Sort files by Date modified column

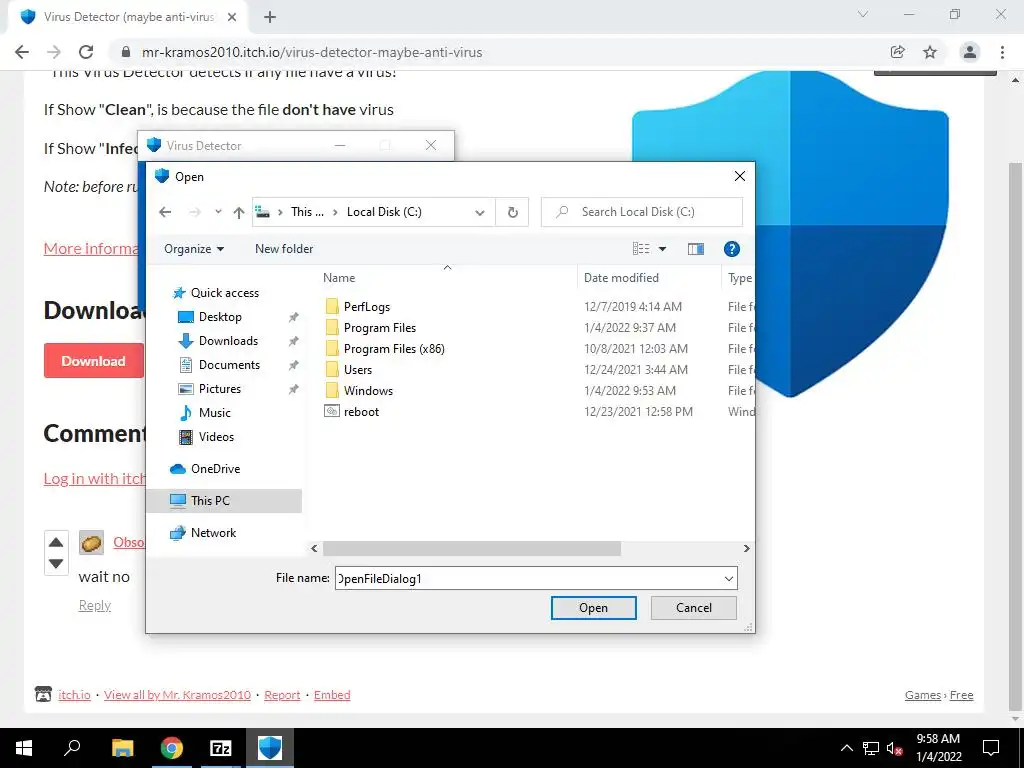point(621,278)
